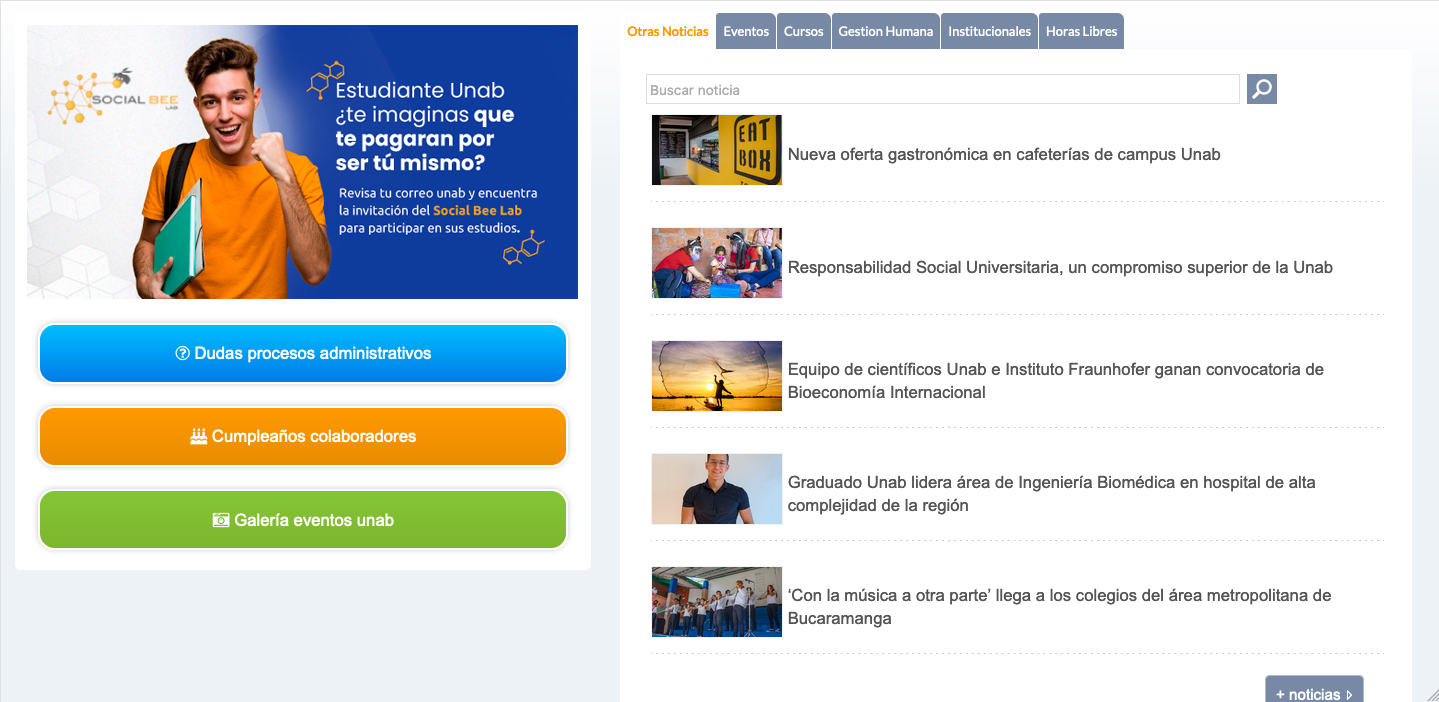Open the Gestion Humana tab
Screen dimensions: 1439x702
(x=885, y=31)
